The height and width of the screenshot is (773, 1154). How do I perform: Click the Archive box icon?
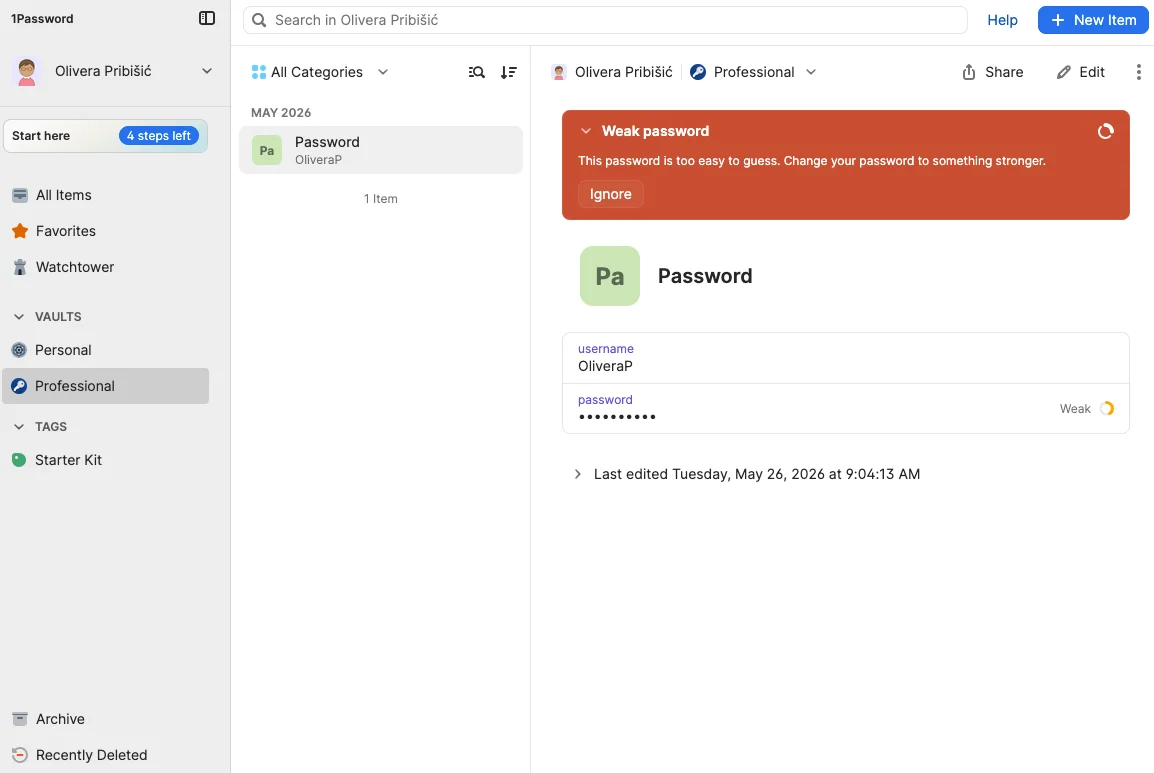click(20, 719)
